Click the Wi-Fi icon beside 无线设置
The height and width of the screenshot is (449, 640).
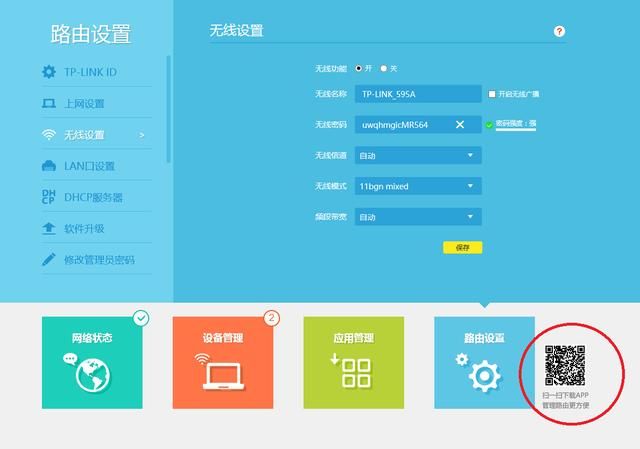[x=49, y=135]
